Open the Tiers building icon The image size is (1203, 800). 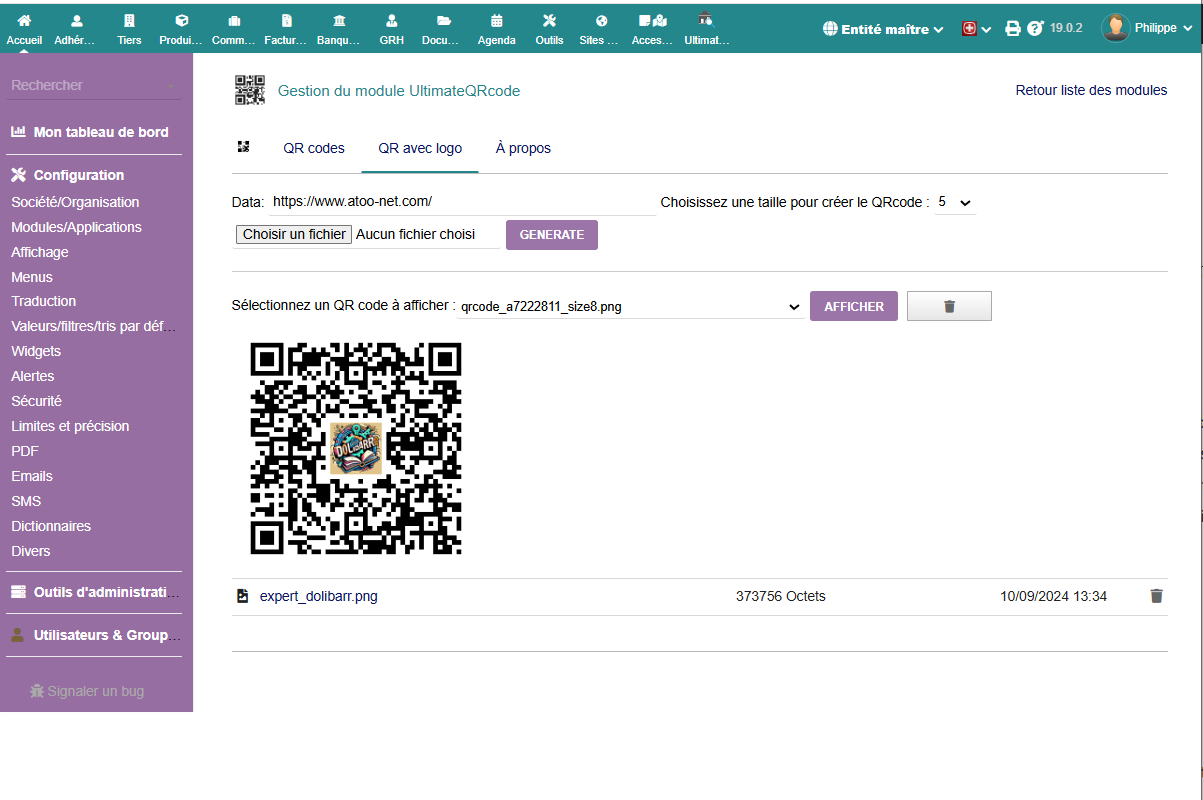tap(129, 20)
